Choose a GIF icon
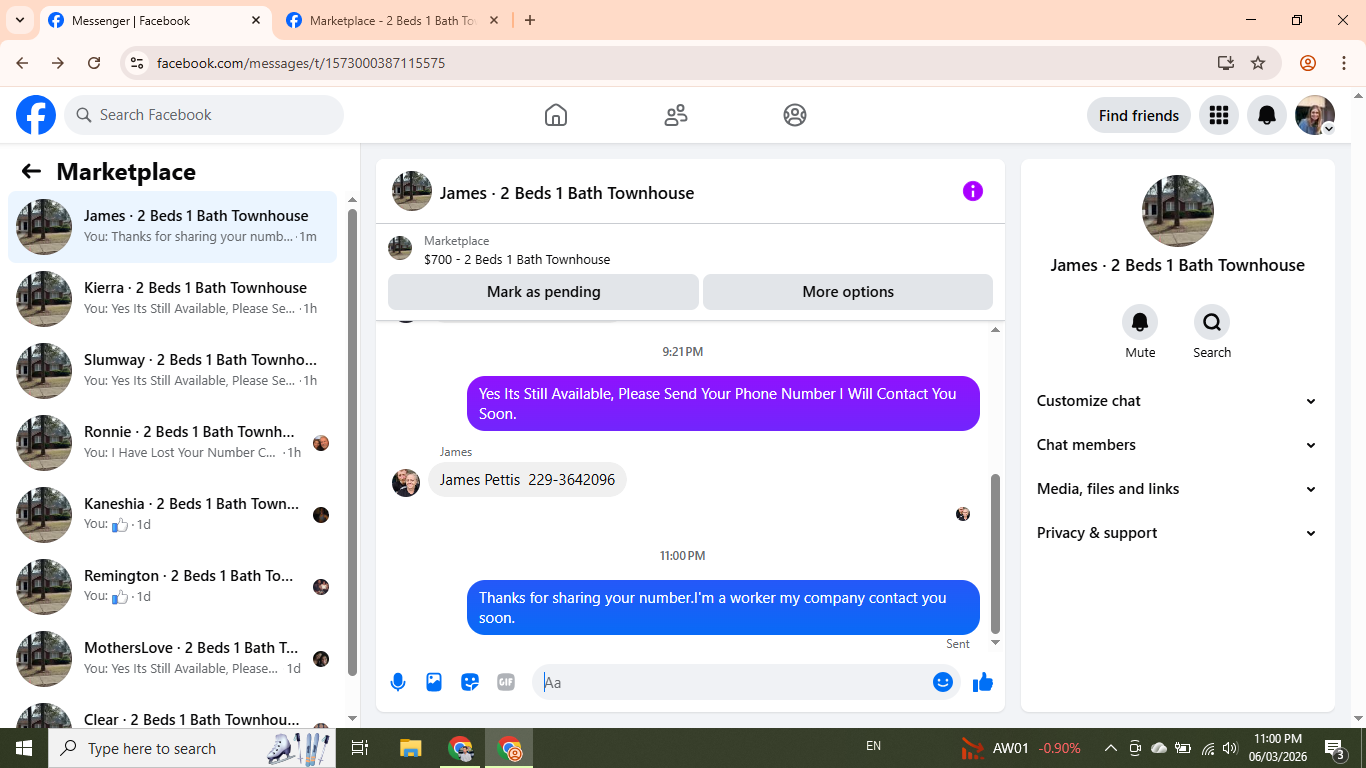The width and height of the screenshot is (1366, 768). click(506, 682)
